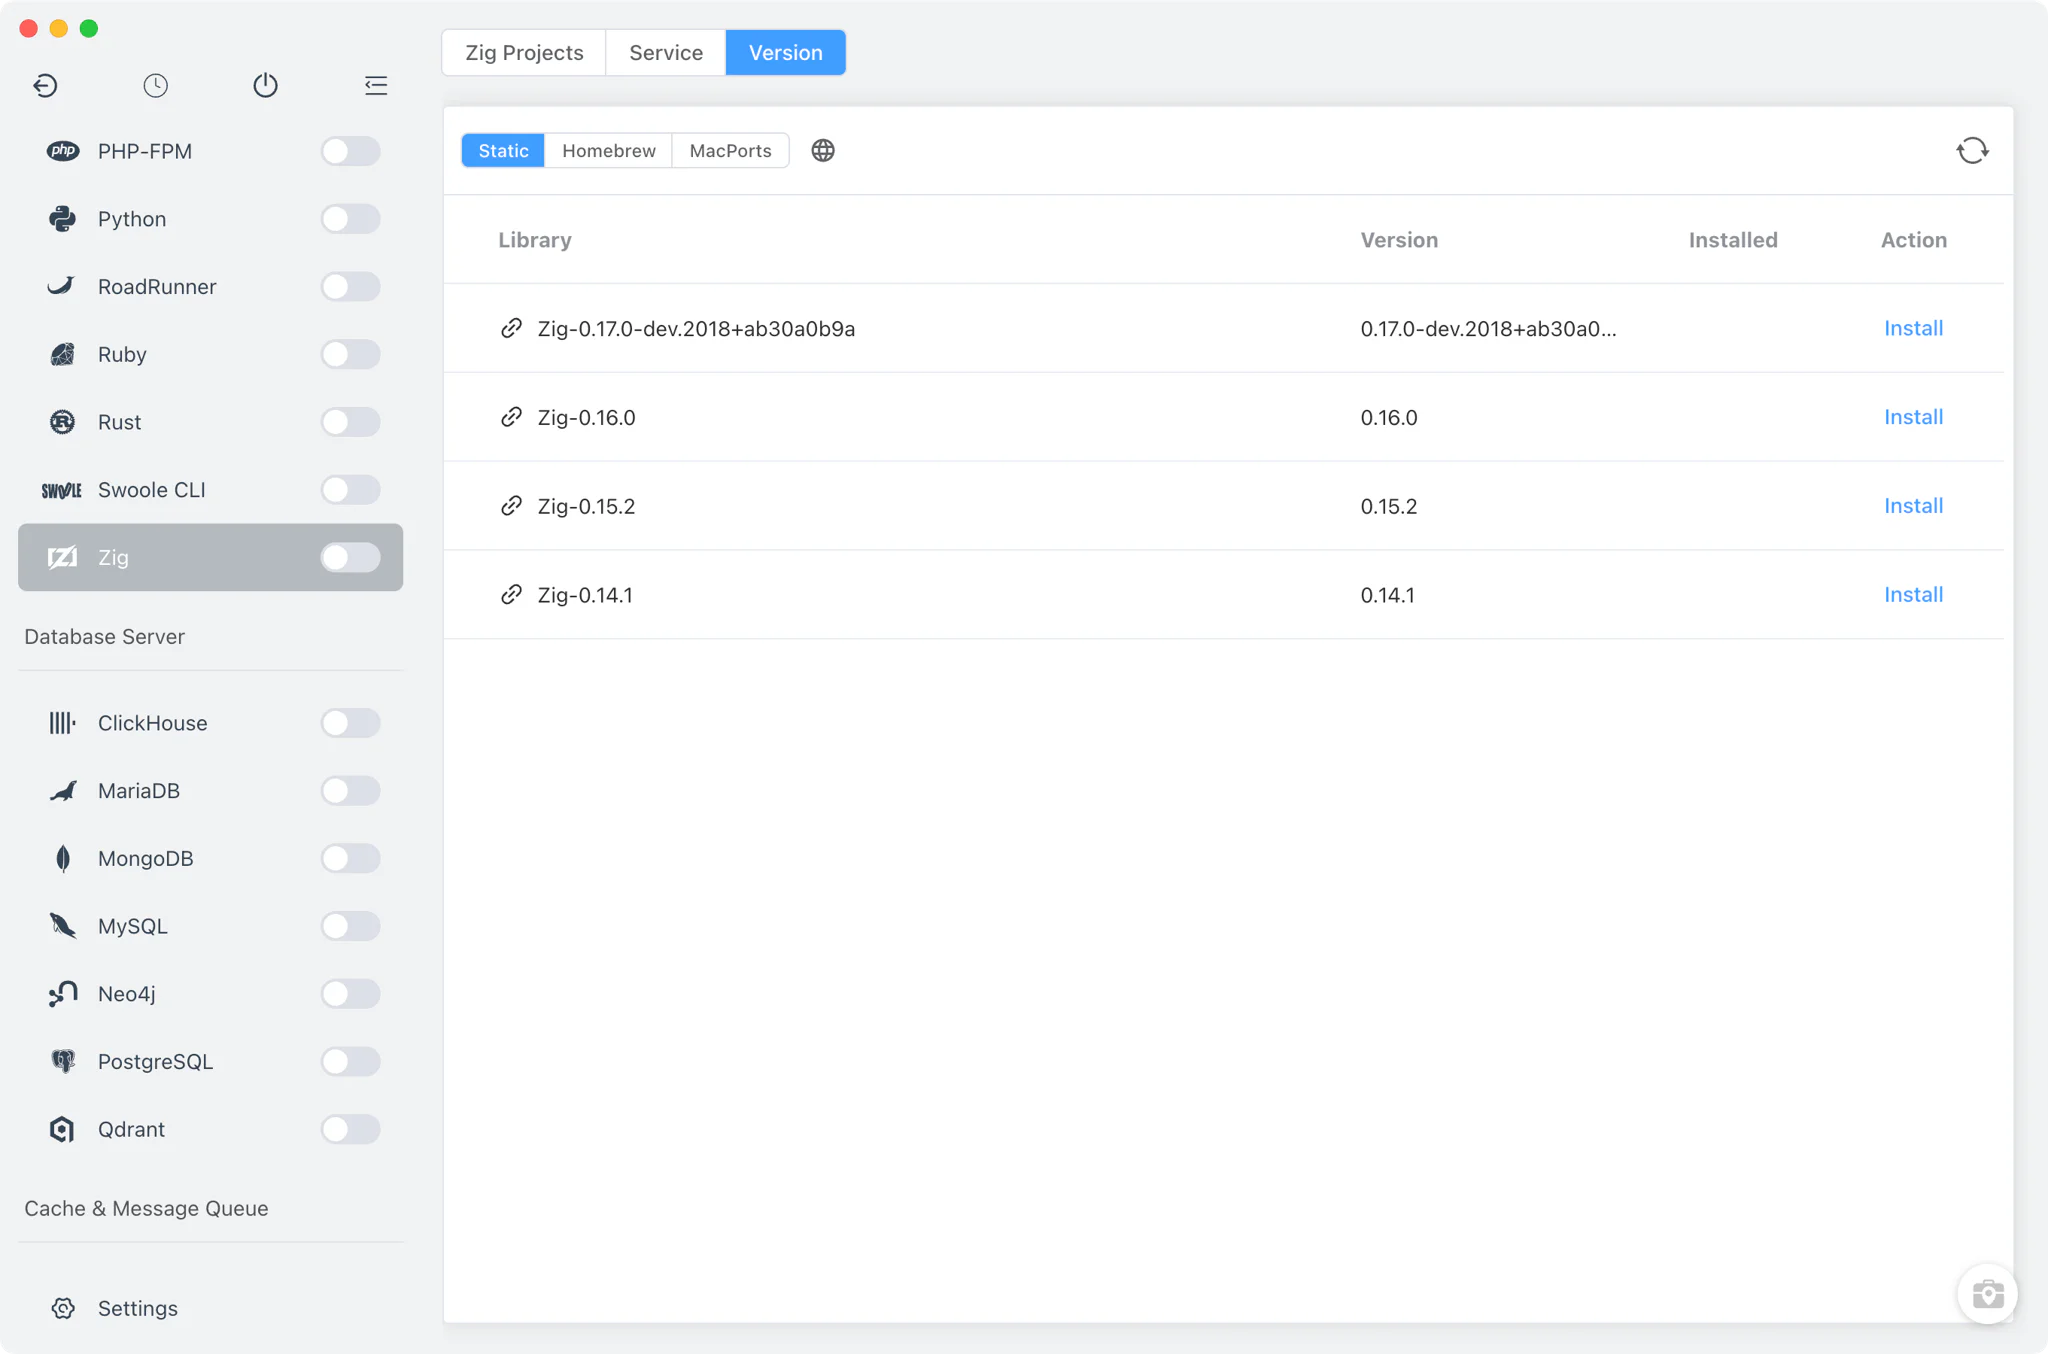Open link icon for Zig-0.16.0

click(x=511, y=417)
